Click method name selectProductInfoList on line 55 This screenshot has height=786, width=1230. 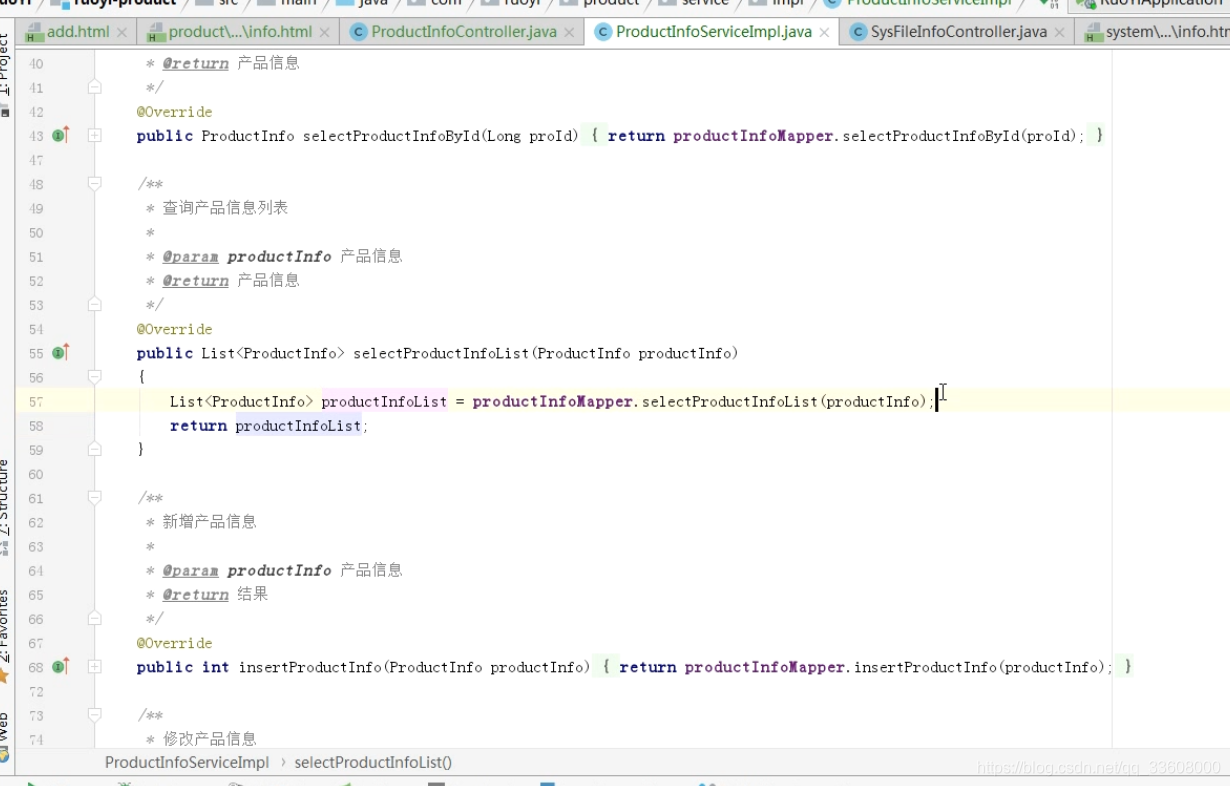pos(441,353)
